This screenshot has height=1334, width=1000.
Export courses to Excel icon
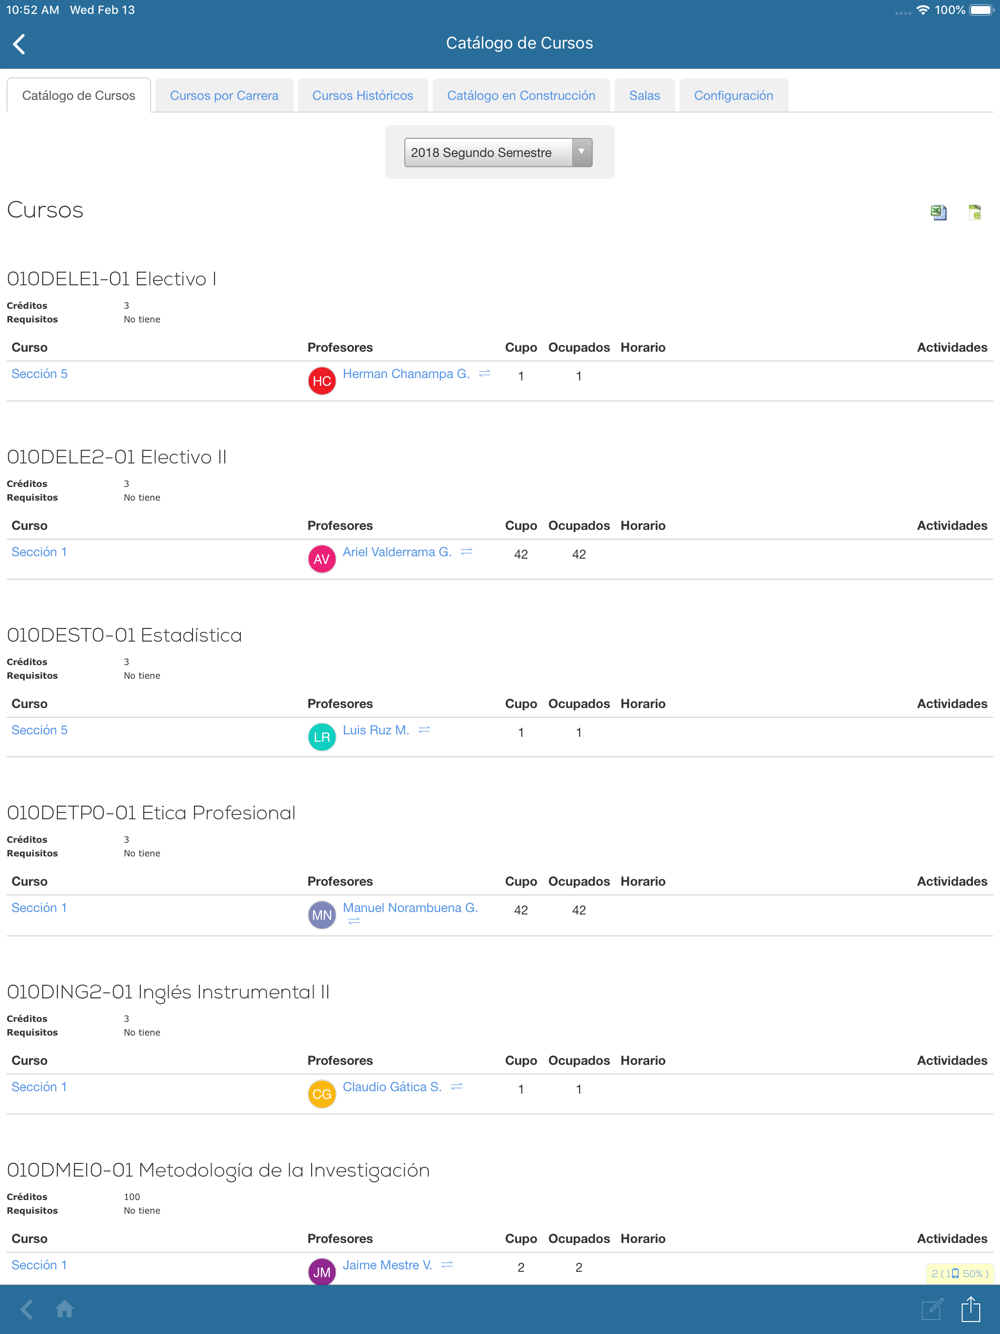point(938,212)
